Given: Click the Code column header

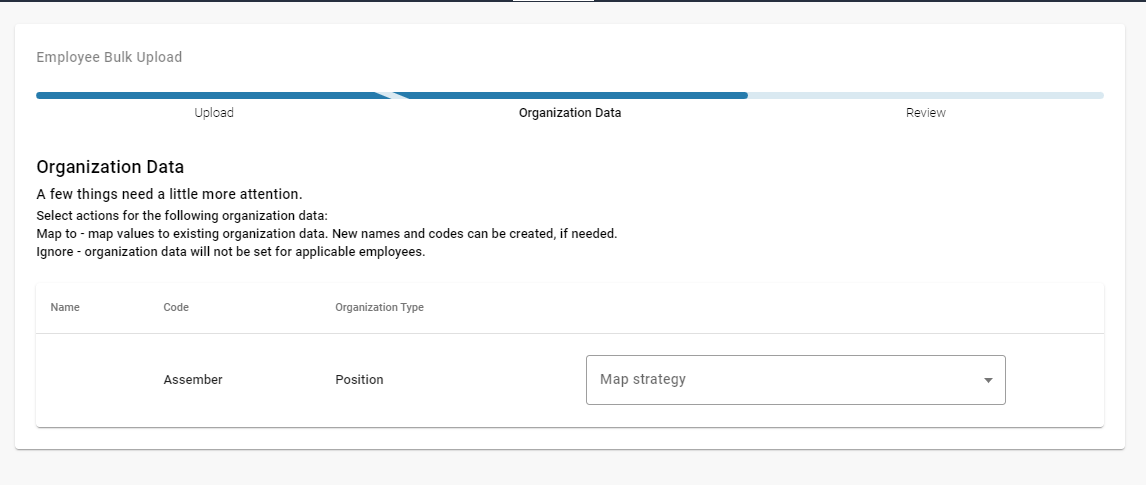Looking at the screenshot, I should coord(176,307).
